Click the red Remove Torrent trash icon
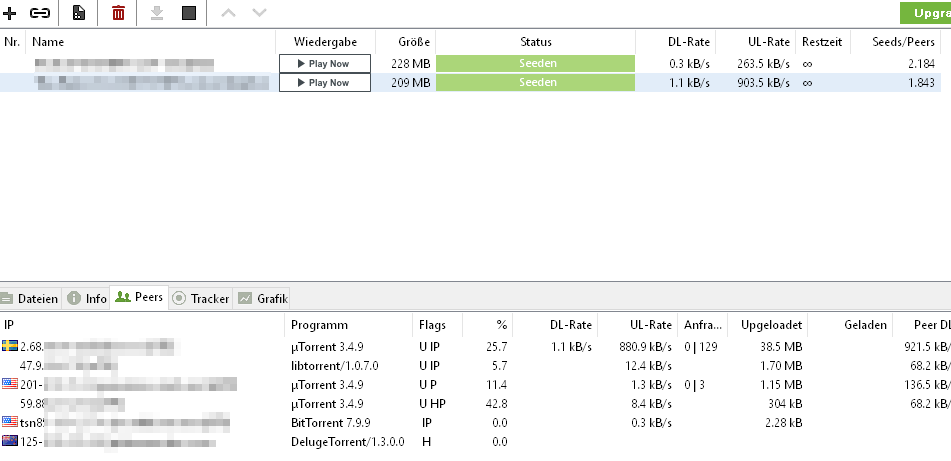The height and width of the screenshot is (461, 951). point(118,13)
